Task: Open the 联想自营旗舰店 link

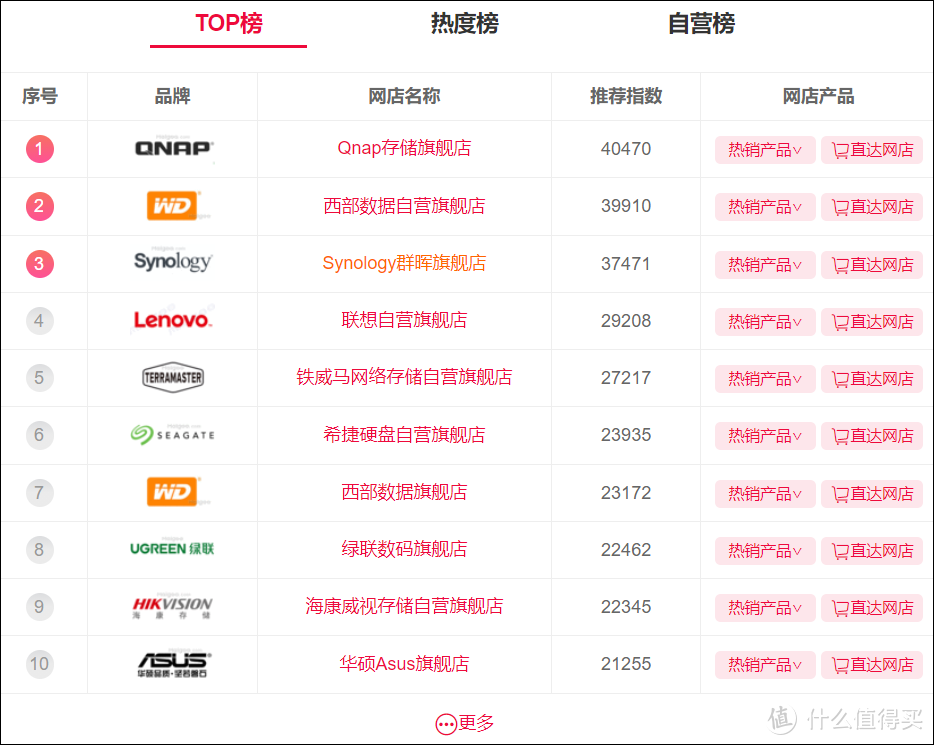Action: click(404, 320)
